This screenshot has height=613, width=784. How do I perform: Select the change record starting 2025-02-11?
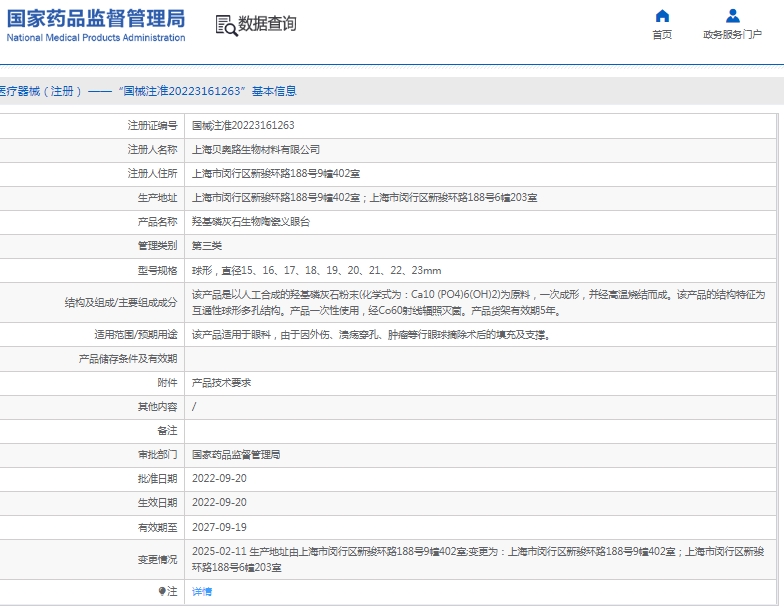478,560
